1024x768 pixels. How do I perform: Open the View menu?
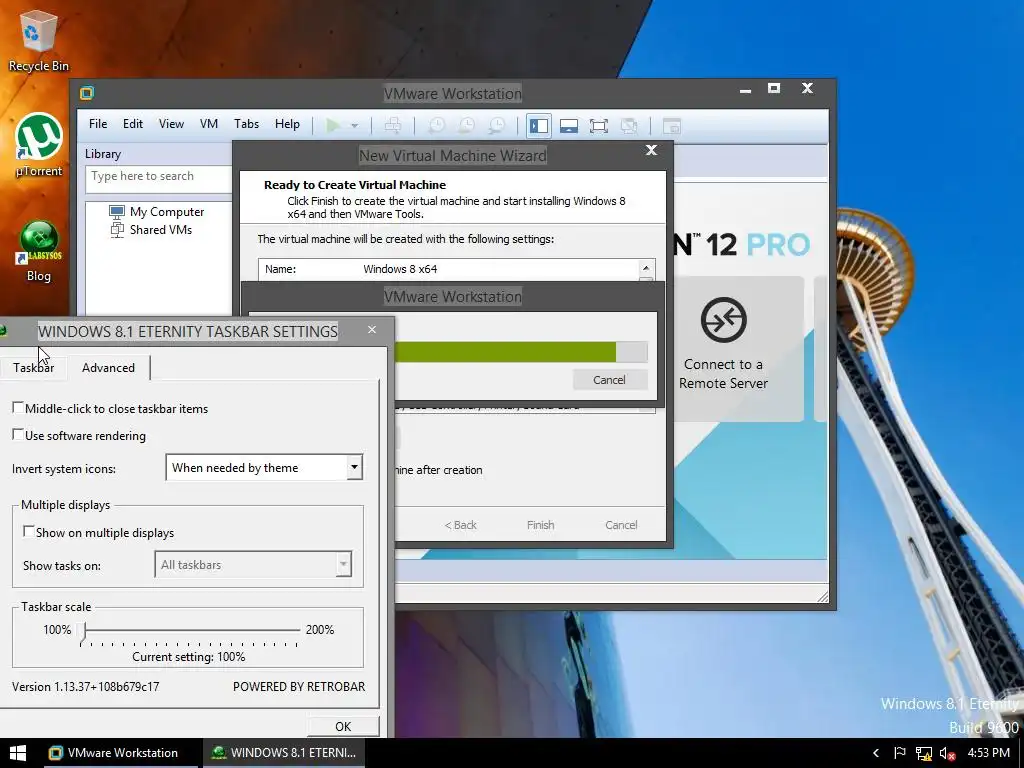click(171, 124)
